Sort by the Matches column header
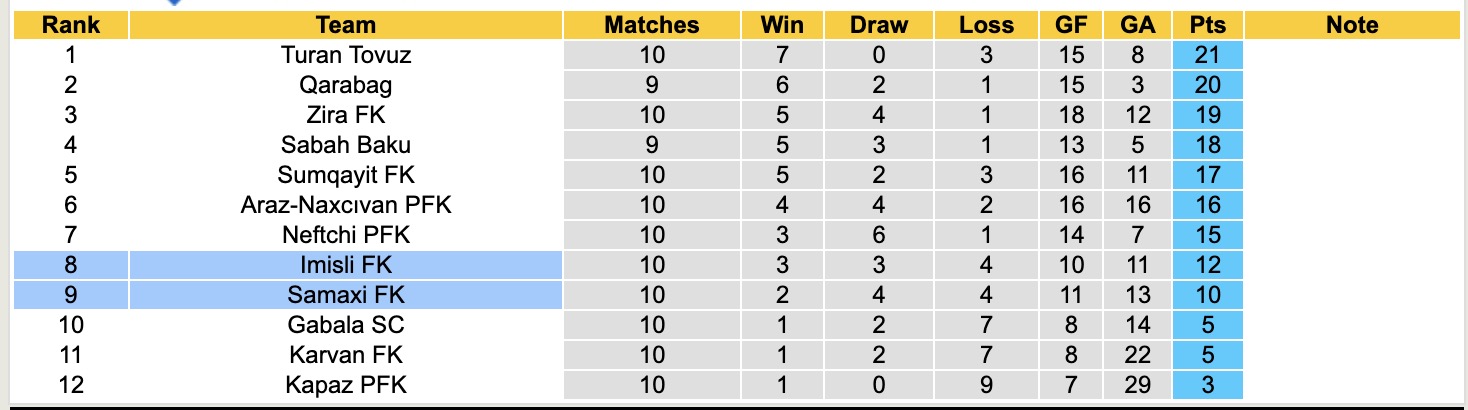1468x410 pixels. tap(652, 26)
